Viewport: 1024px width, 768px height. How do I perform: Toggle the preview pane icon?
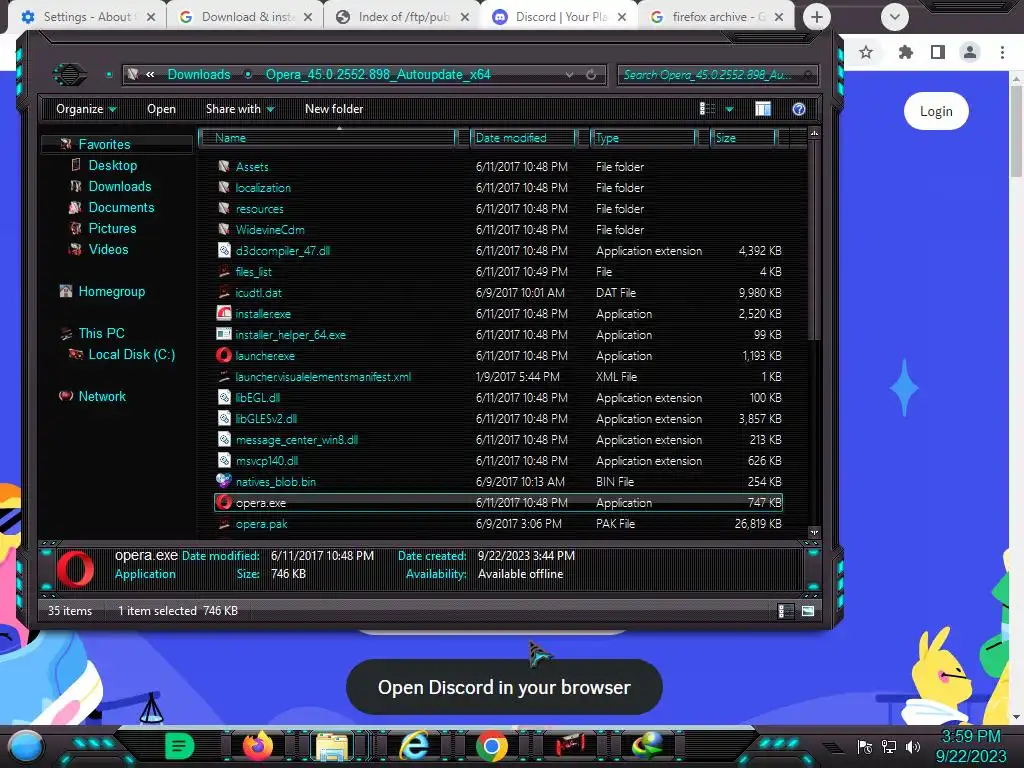(763, 109)
